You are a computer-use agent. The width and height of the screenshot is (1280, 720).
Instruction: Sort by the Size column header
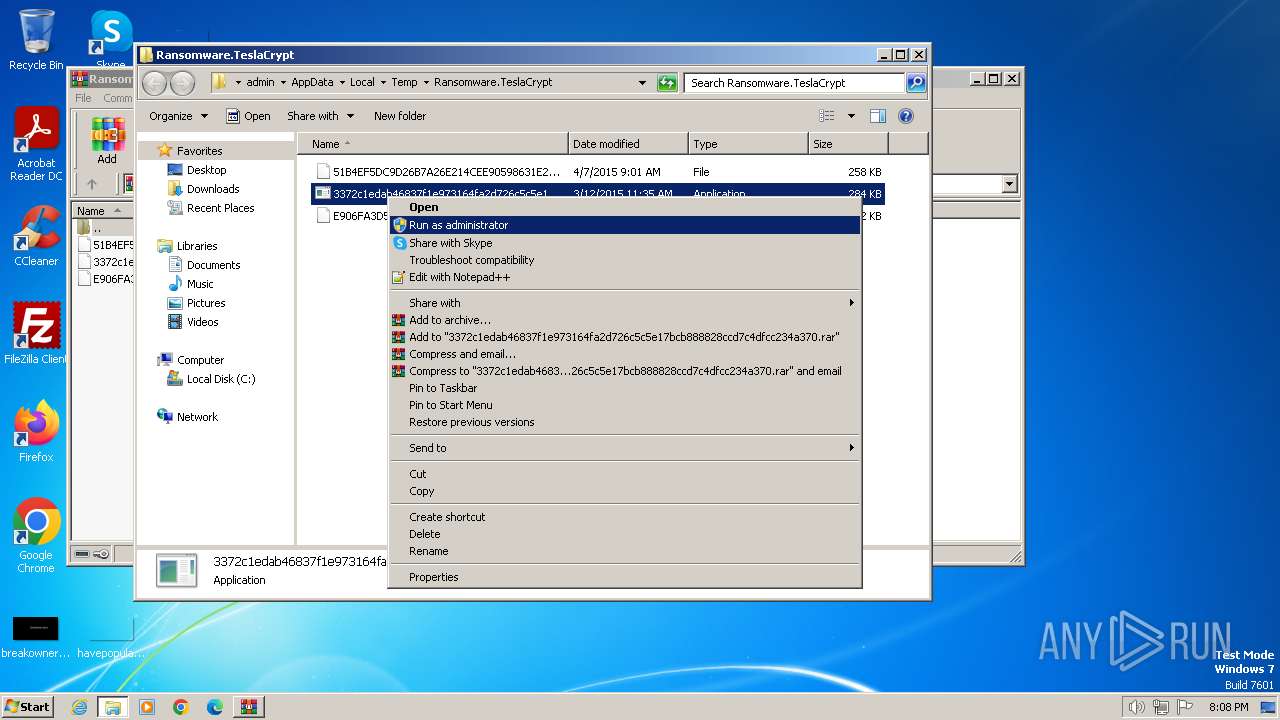(x=848, y=144)
